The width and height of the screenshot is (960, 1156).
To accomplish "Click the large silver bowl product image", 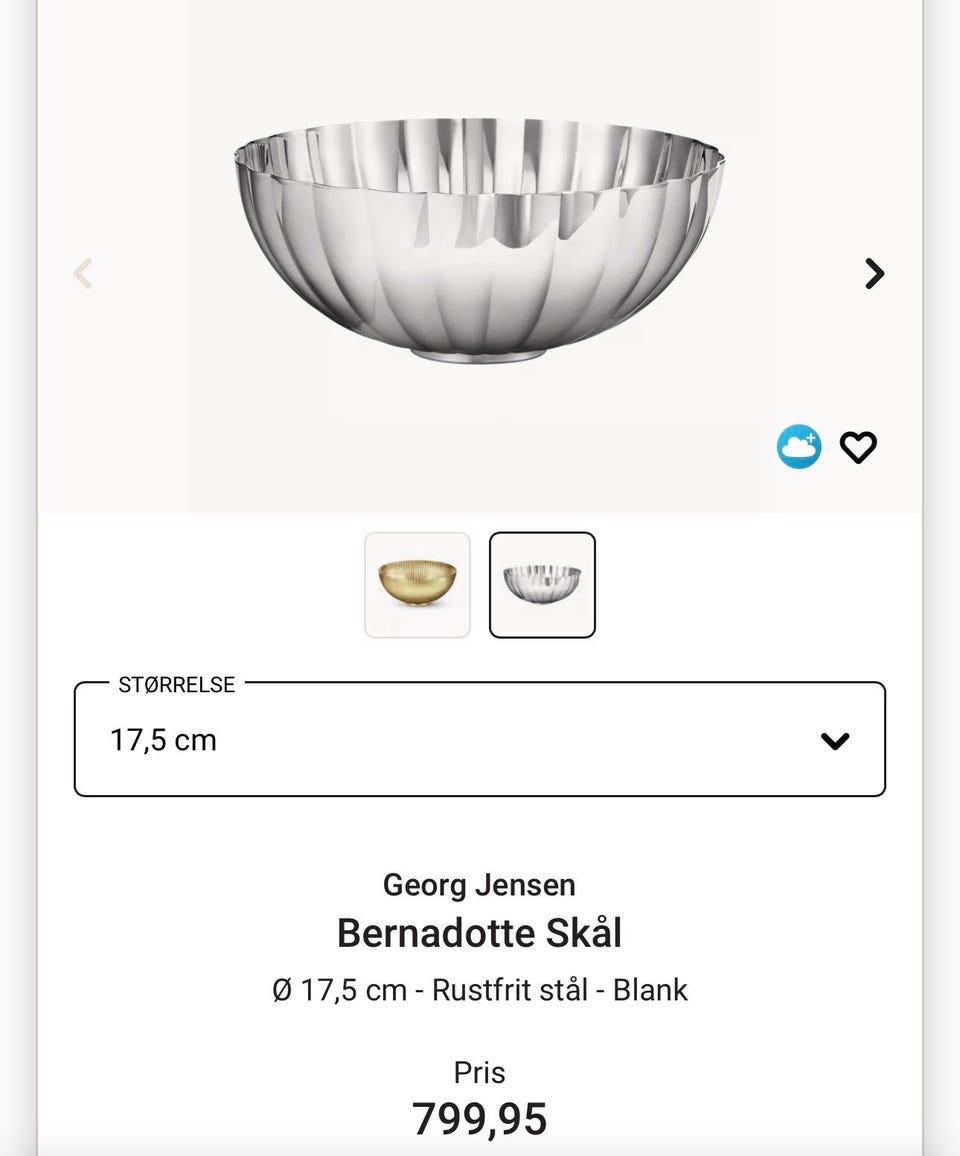I will 479,240.
